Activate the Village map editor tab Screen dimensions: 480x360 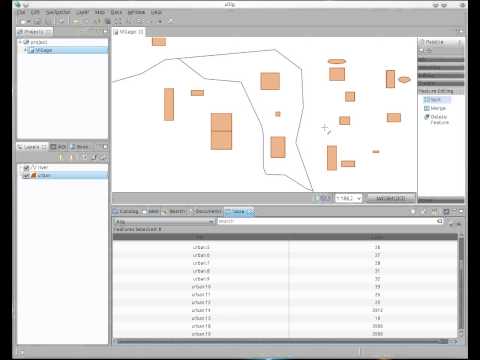pos(129,32)
